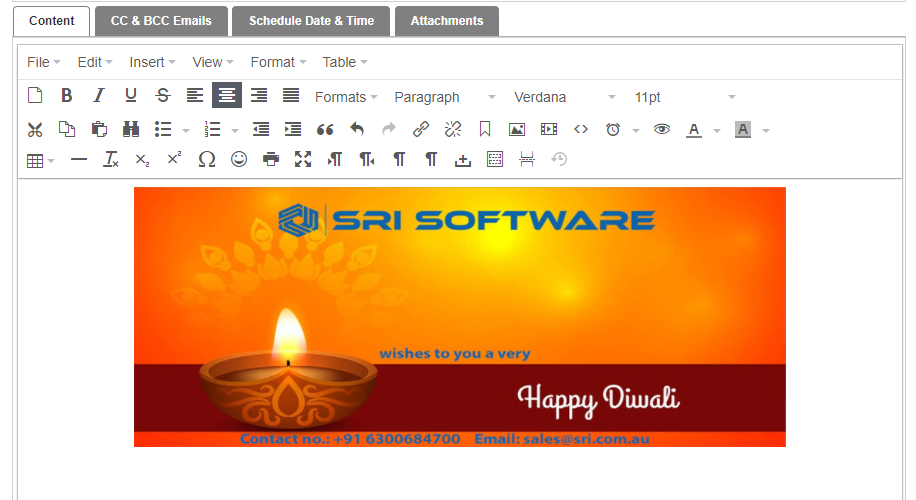916x500 pixels.
Task: Click the print icon
Action: 271,159
